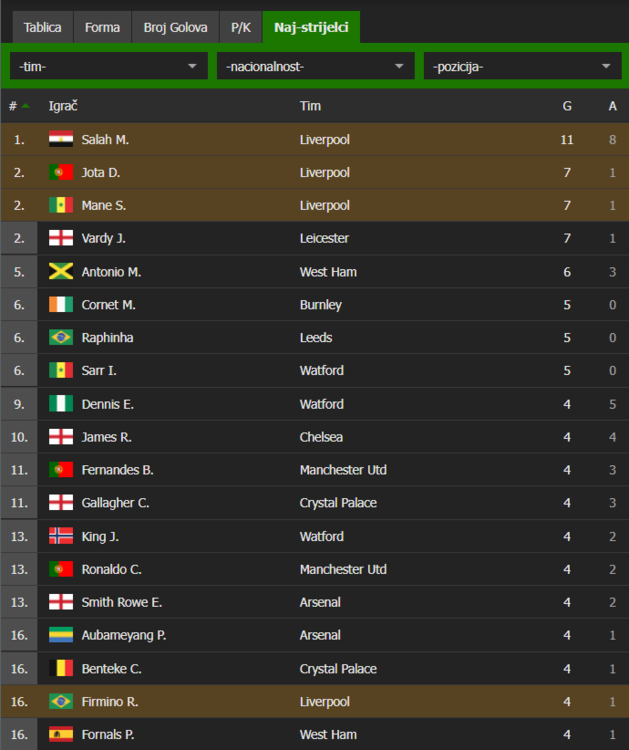The image size is (629, 750).
Task: Click the Belgium flag beside Benteke C.
Action: [61, 668]
